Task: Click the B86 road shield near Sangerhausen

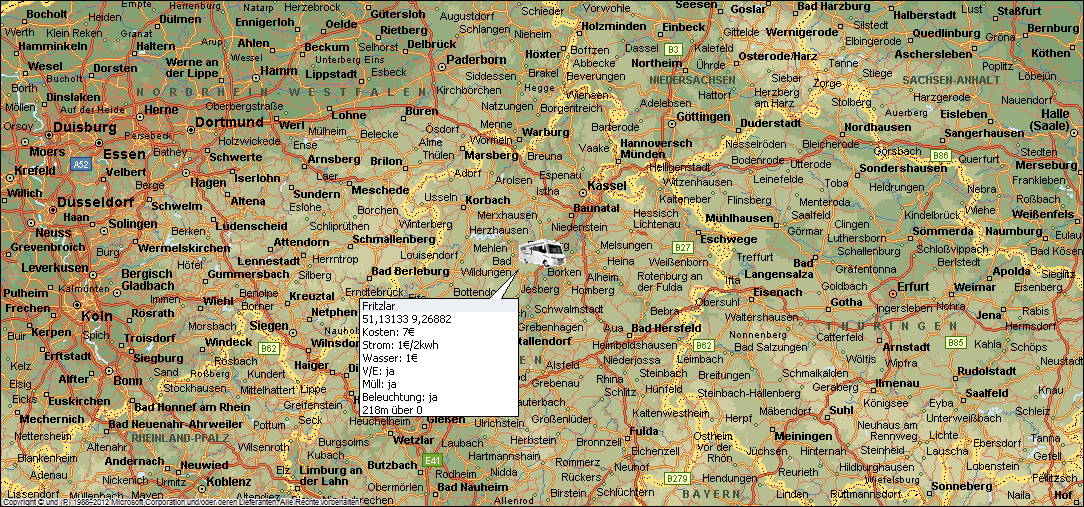Action: tap(940, 156)
